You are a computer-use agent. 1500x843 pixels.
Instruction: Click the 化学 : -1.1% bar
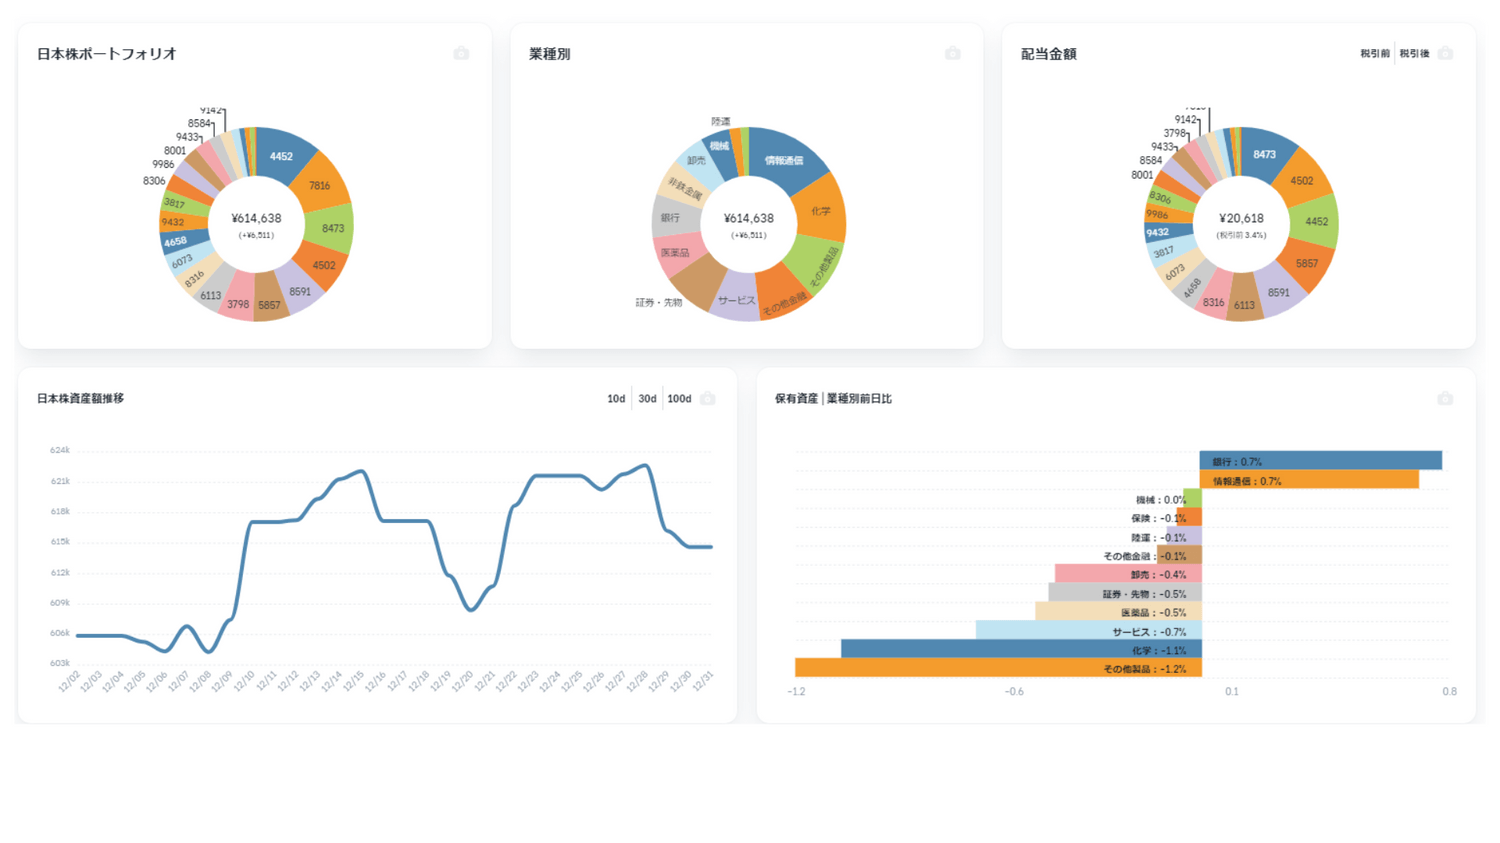(x=1021, y=649)
